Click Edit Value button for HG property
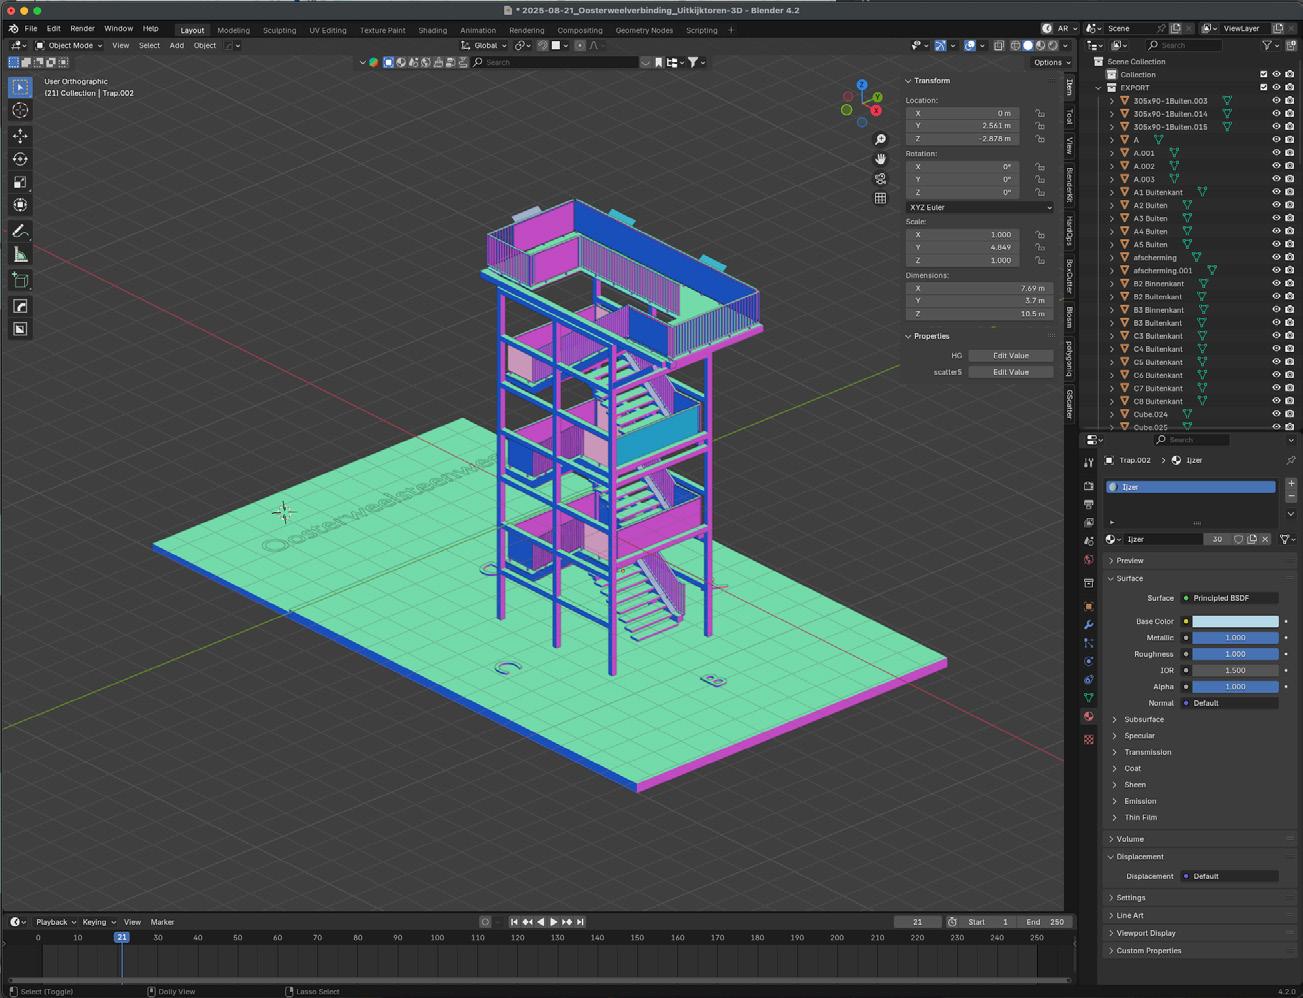The width and height of the screenshot is (1303, 998). click(x=1010, y=355)
